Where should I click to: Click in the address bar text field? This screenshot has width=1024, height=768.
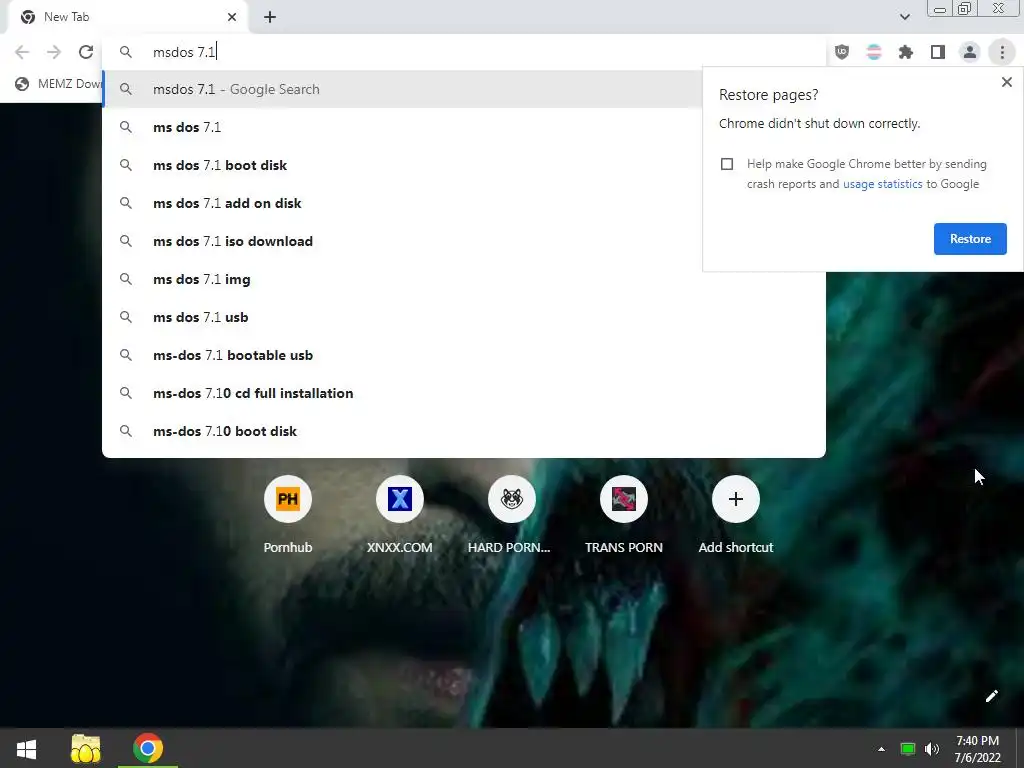click(464, 52)
